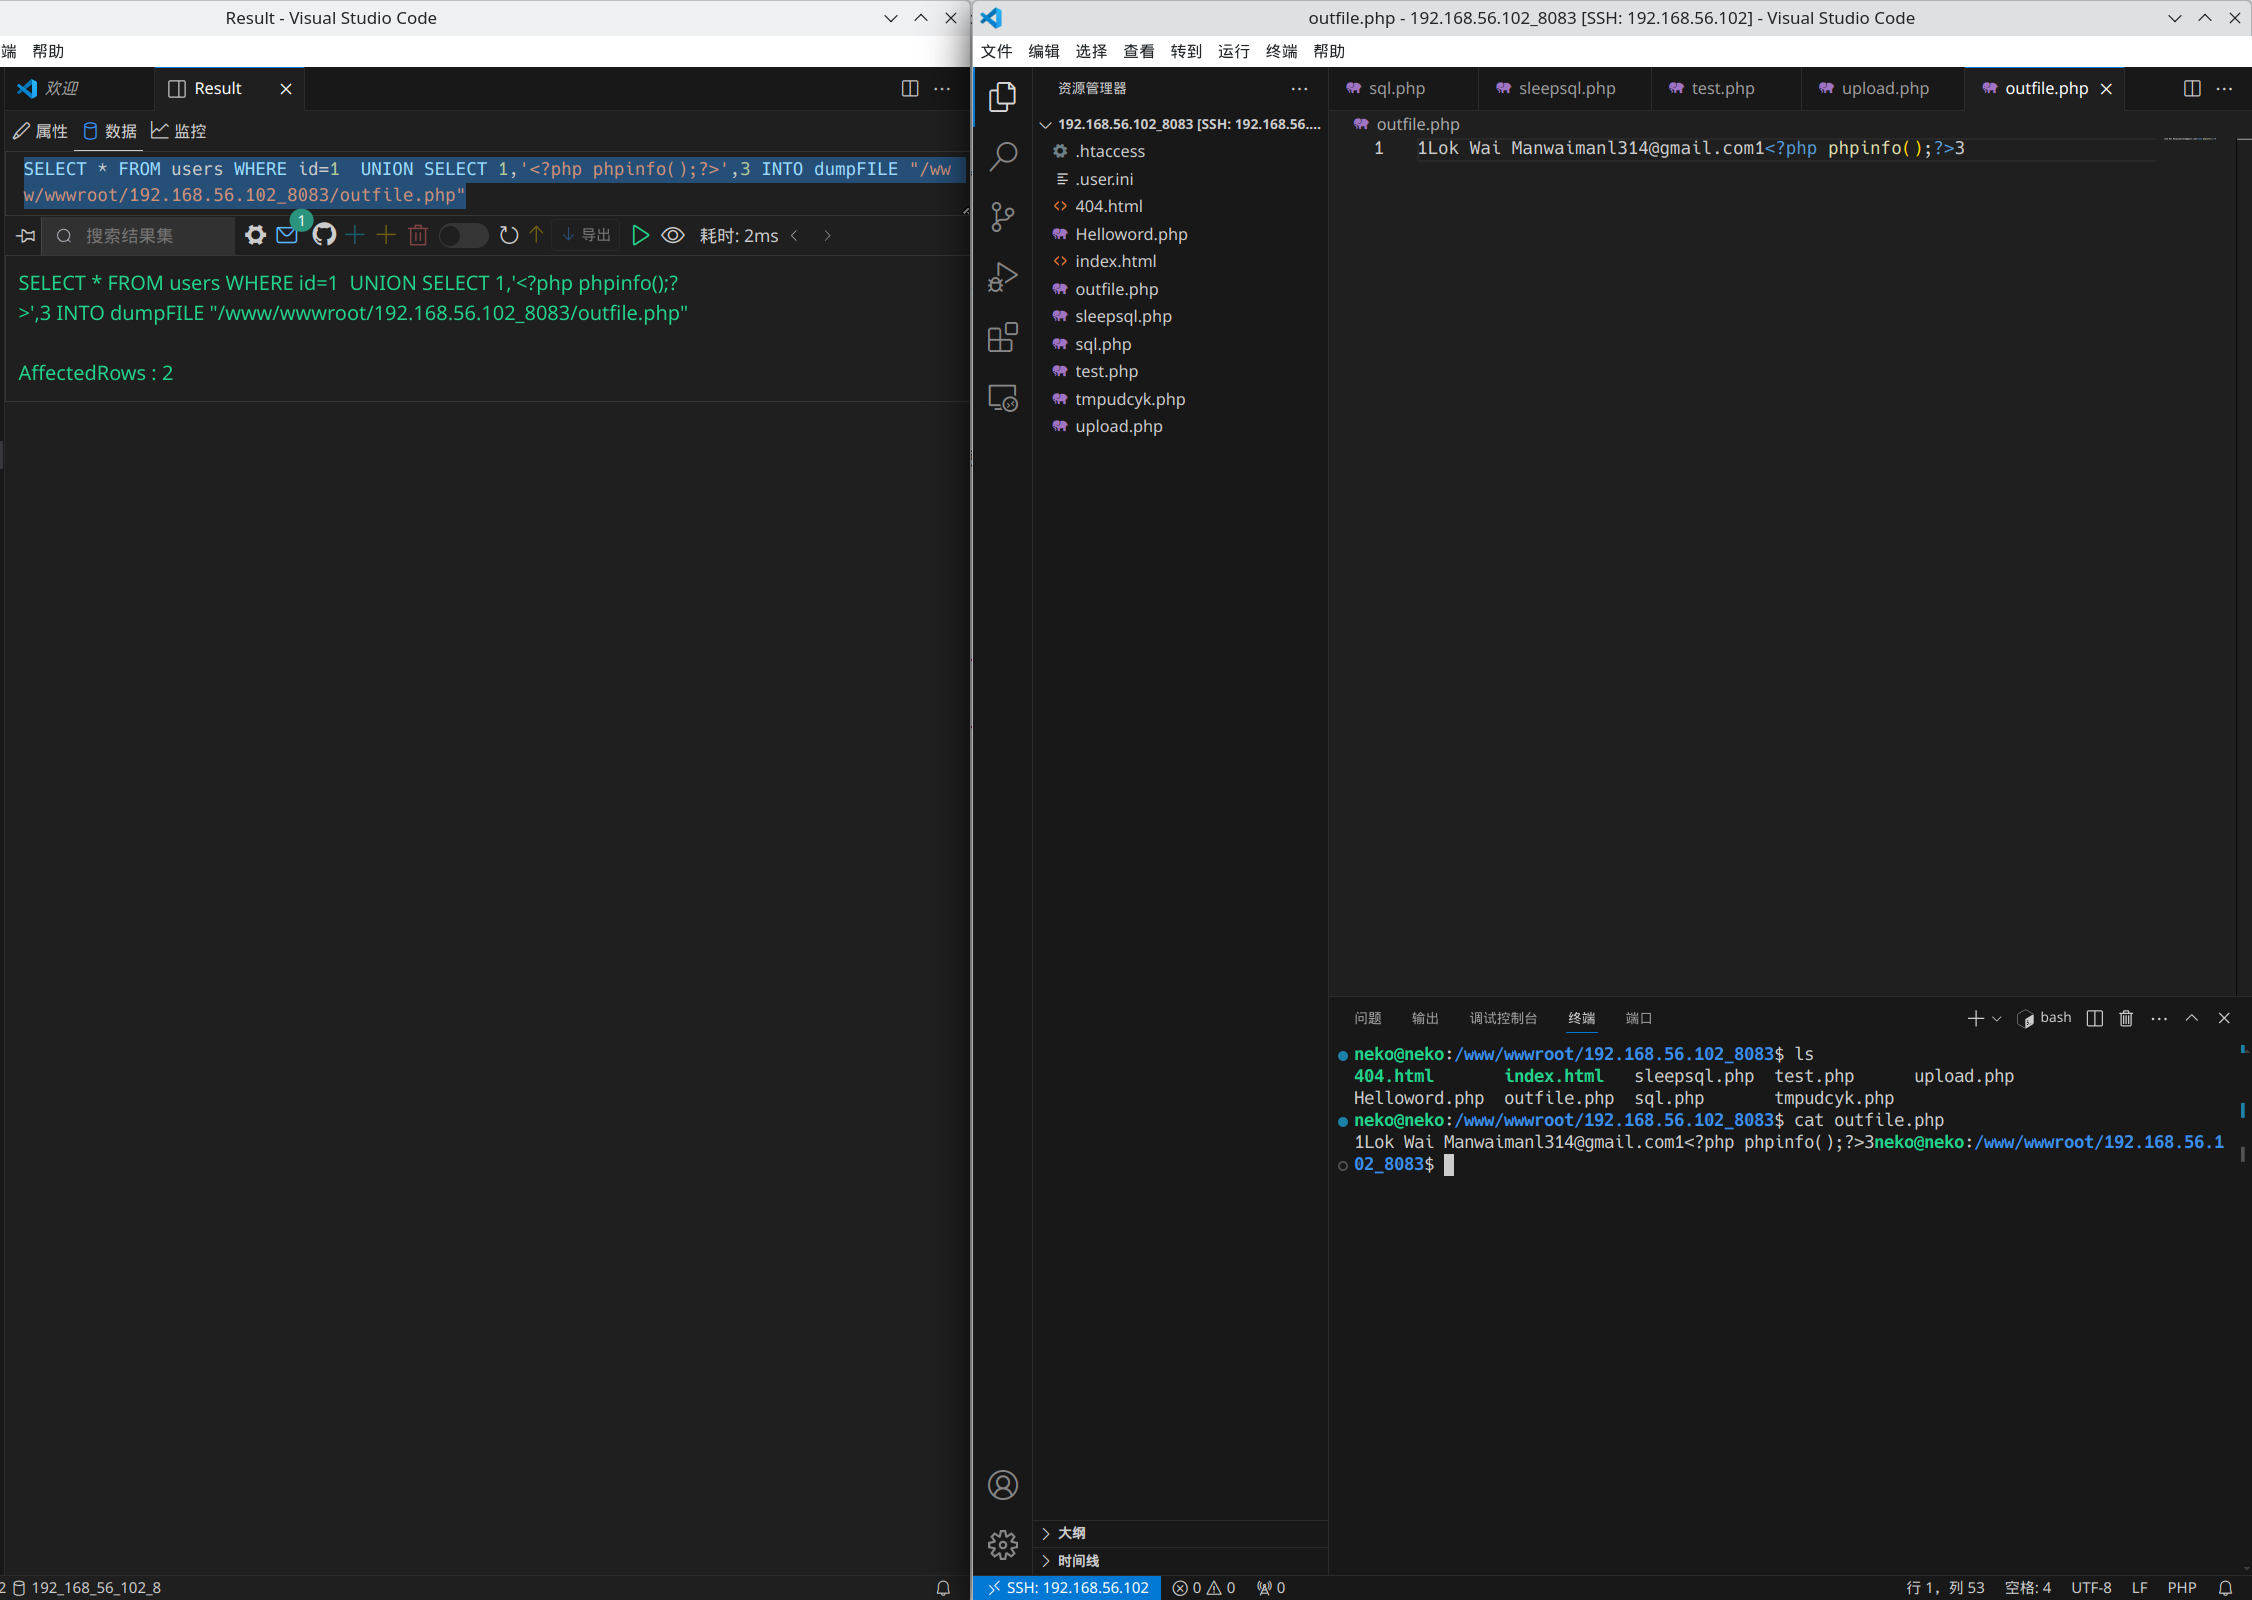The width and height of the screenshot is (2252, 1600).
Task: Open the Source Control activity bar icon
Action: coord(1002,216)
